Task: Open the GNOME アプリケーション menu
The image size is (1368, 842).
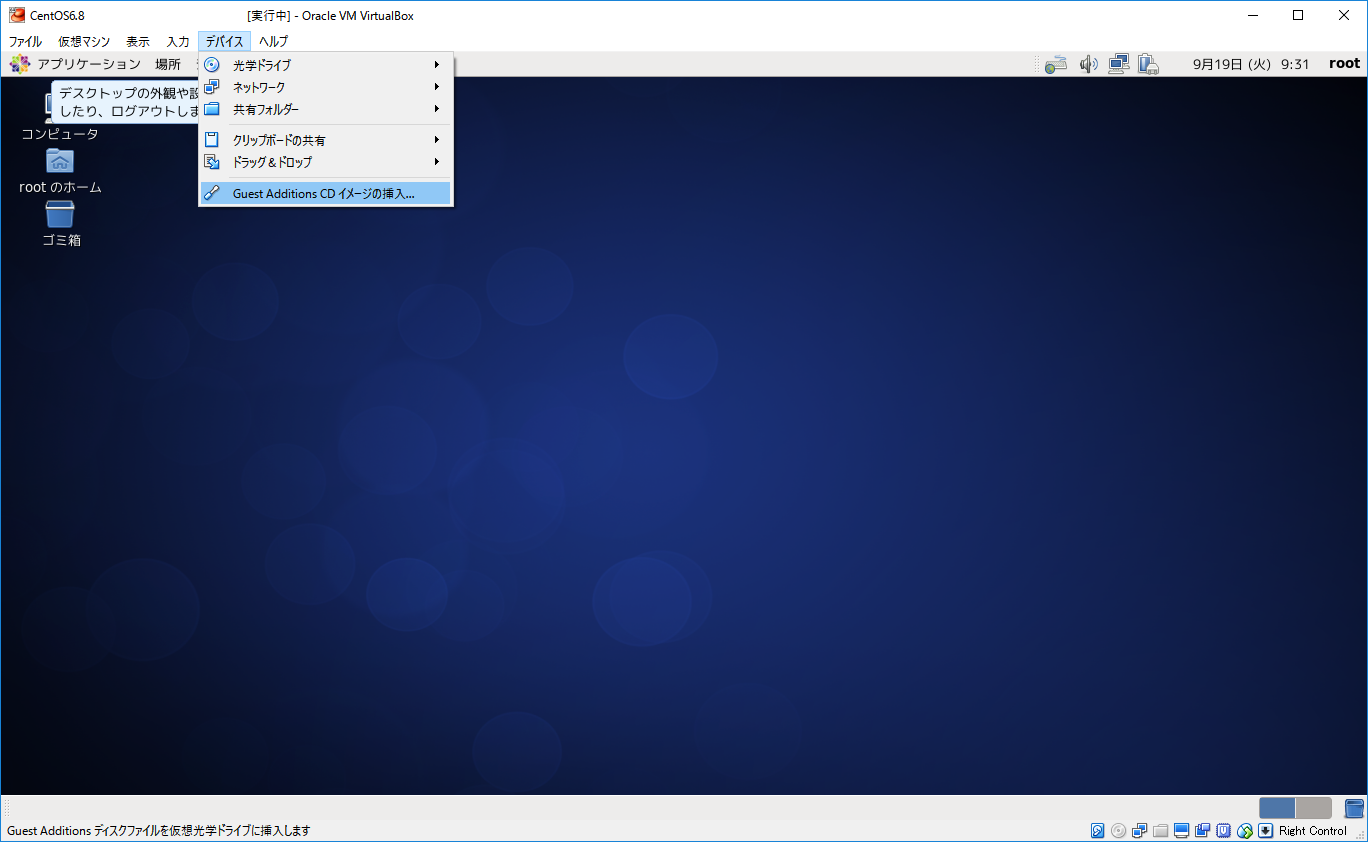Action: 89,64
